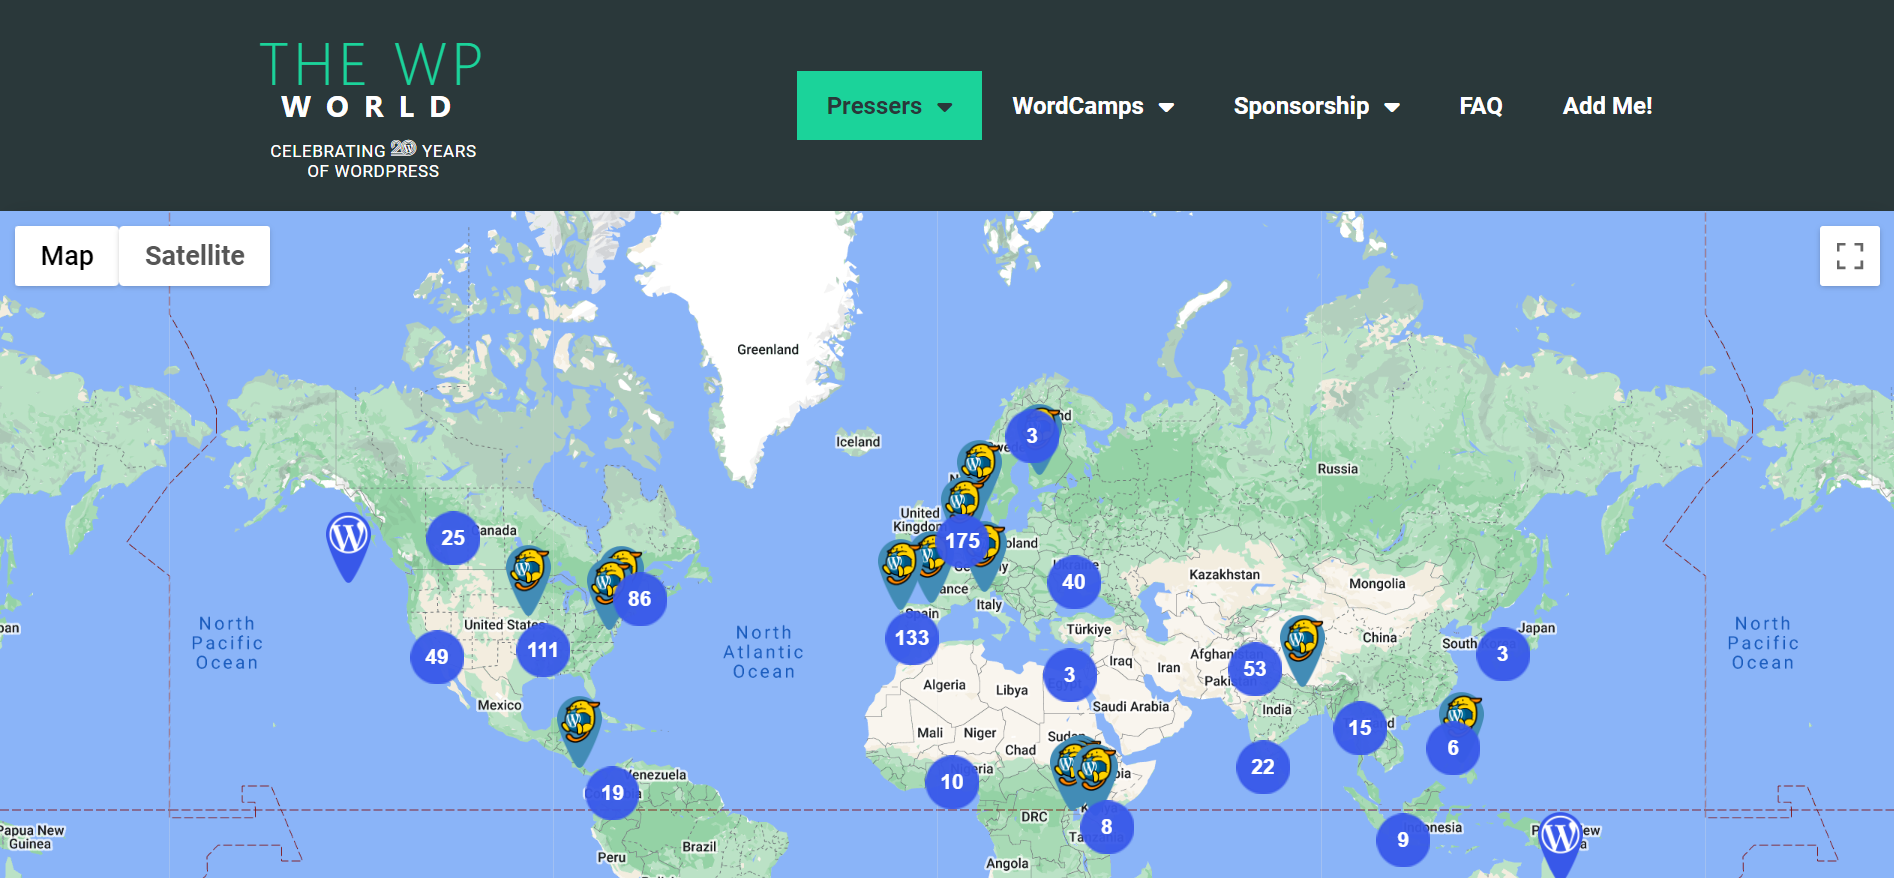This screenshot has width=1894, height=878.
Task: Open the WordCamps menu
Action: point(1093,106)
